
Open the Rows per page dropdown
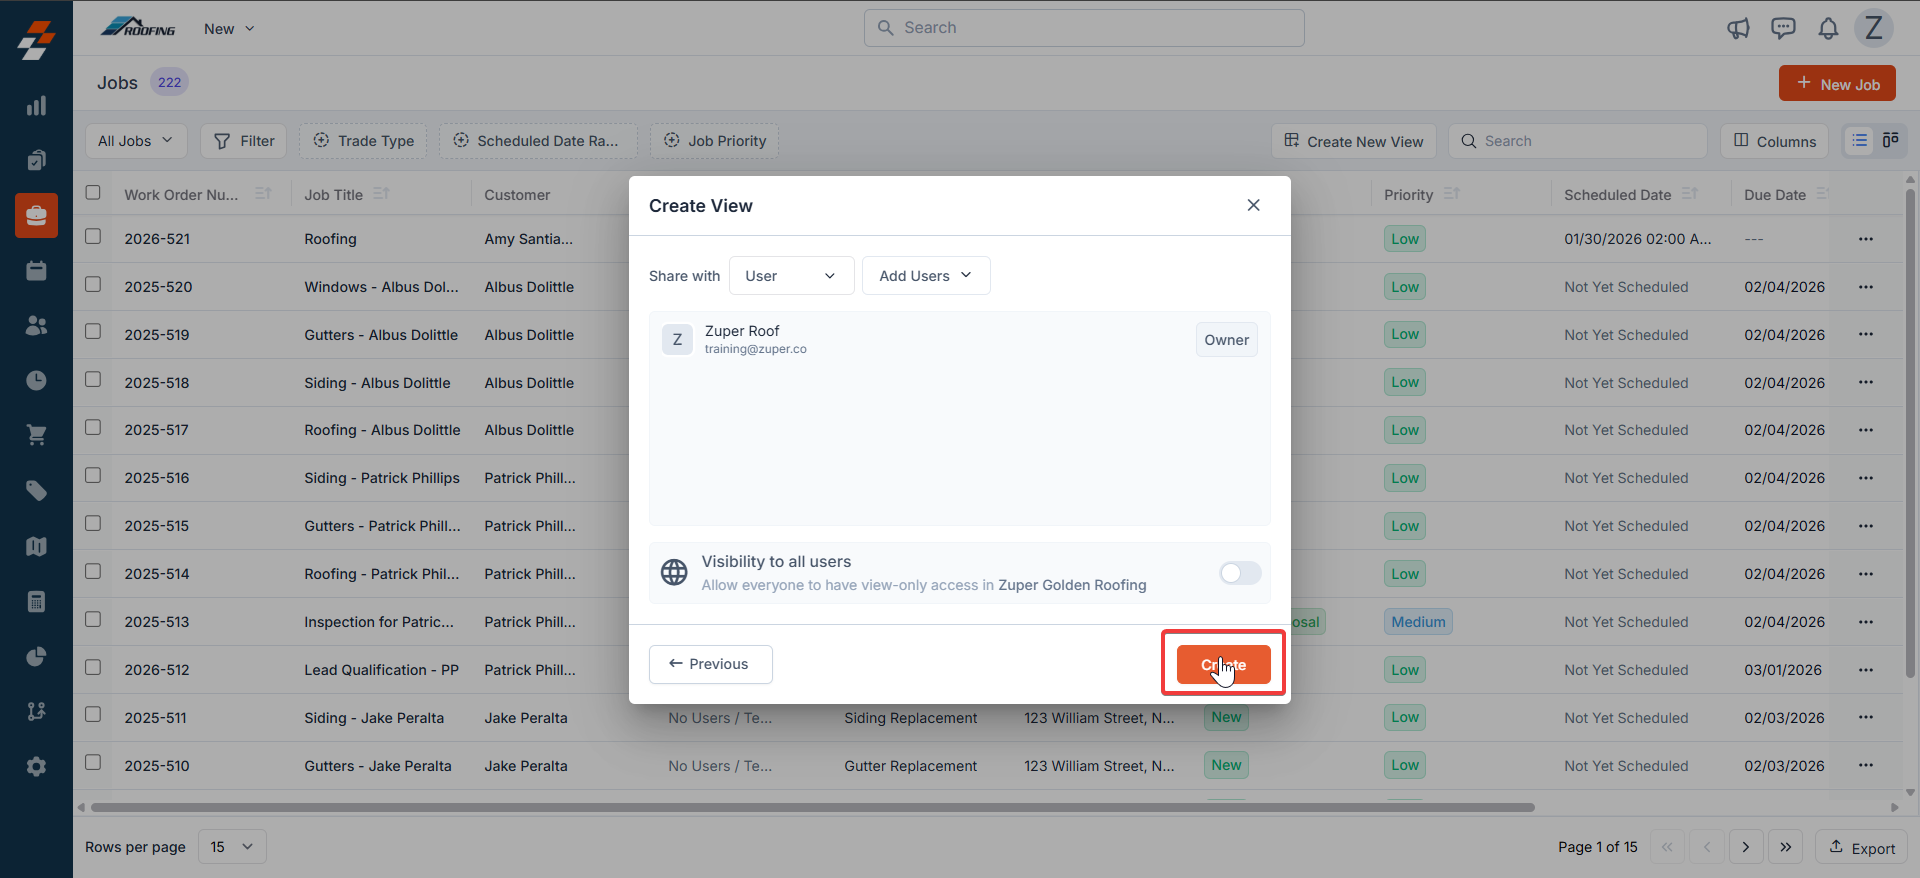[x=232, y=847]
